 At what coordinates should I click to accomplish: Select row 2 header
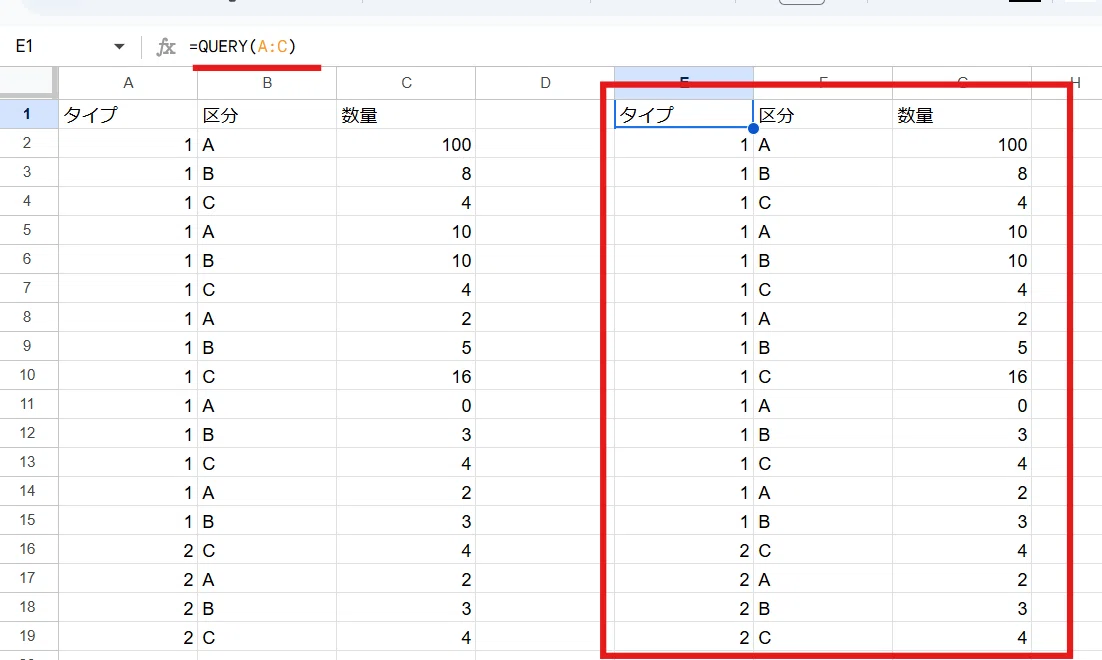click(27, 143)
